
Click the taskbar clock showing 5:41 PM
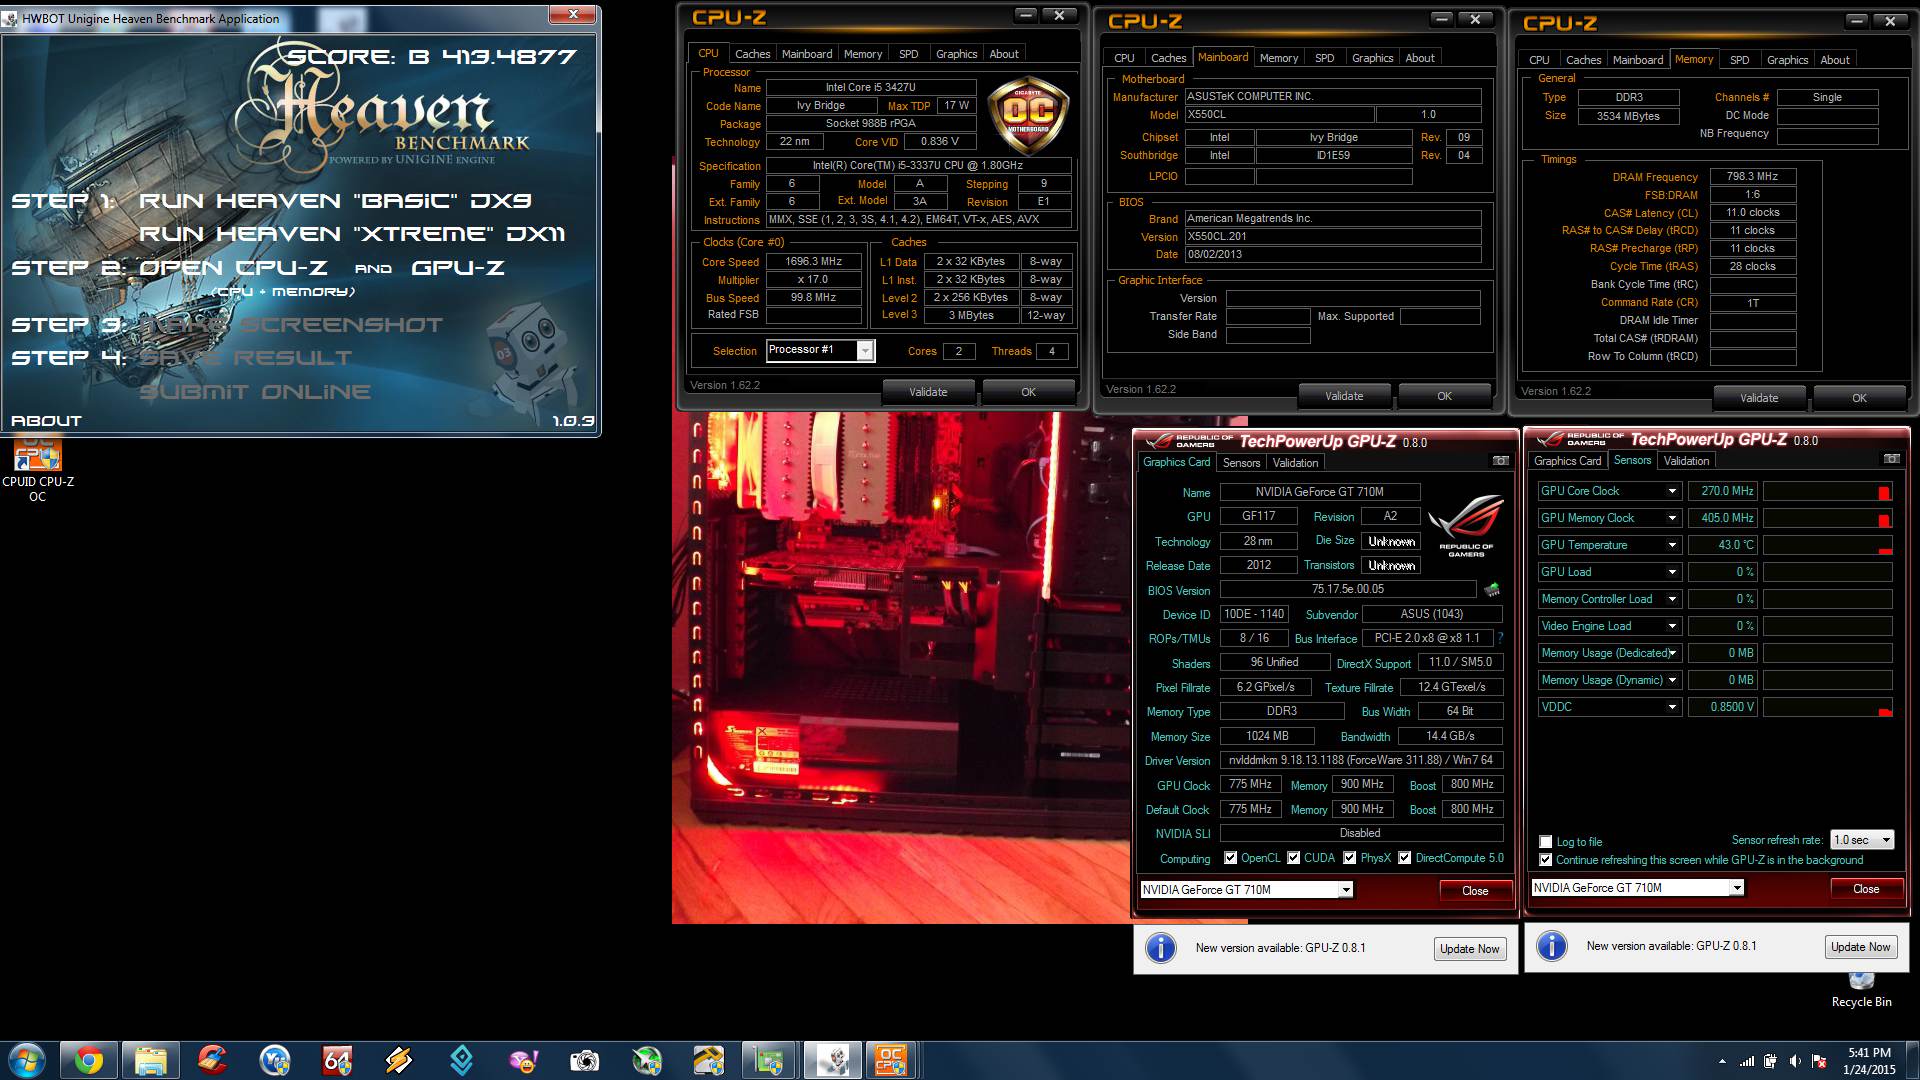coord(1869,1061)
